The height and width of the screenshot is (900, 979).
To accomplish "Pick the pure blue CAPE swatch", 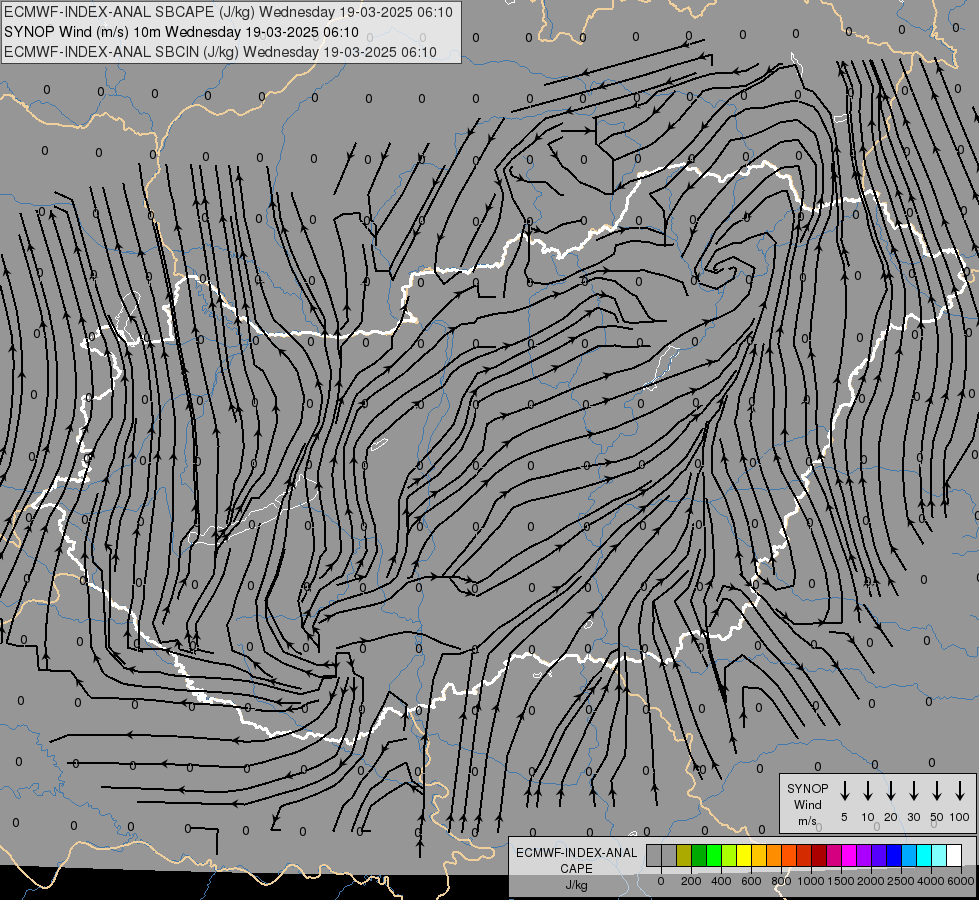I will click(x=893, y=855).
